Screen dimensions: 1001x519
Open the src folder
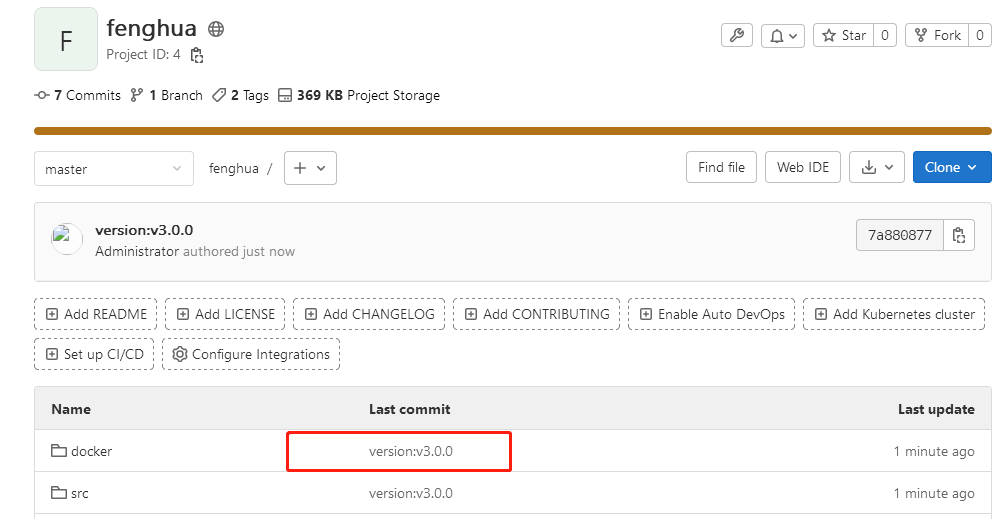[x=79, y=493]
